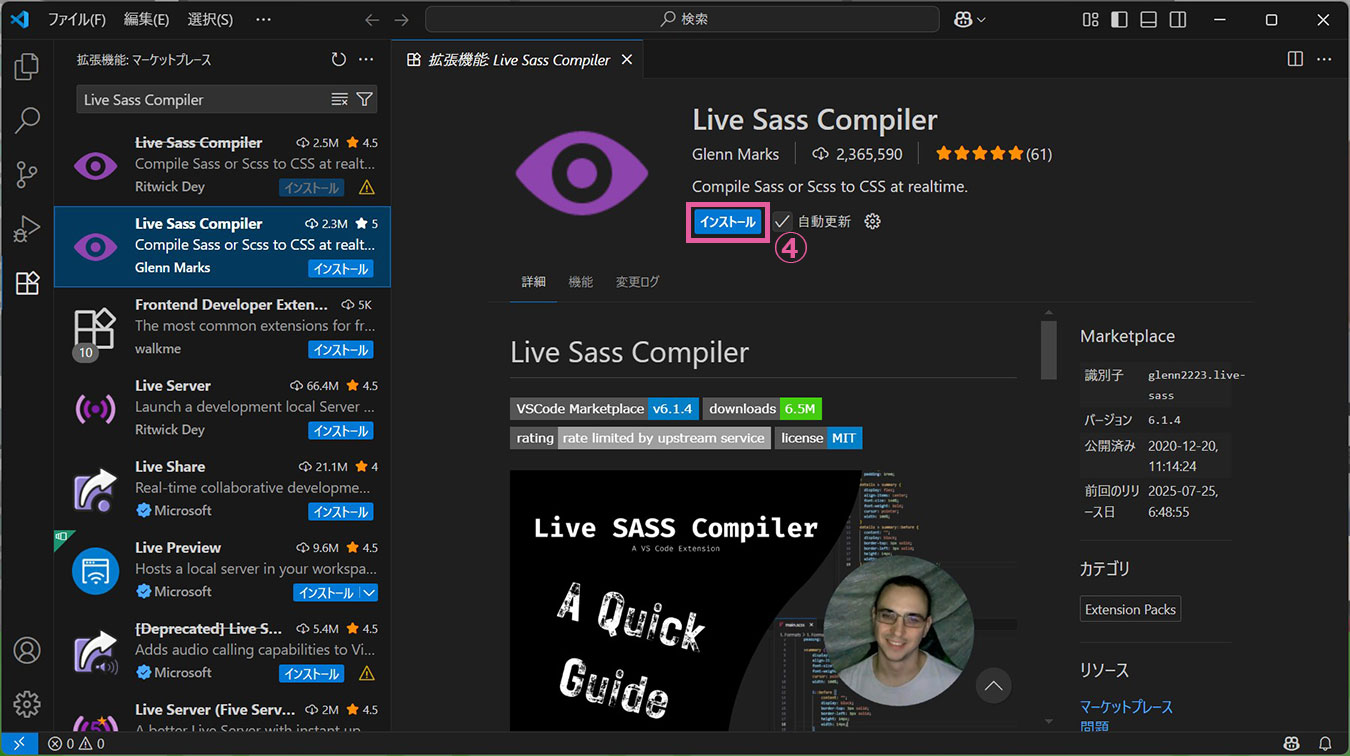Click the extensions search input field
This screenshot has width=1350, height=756.
[x=203, y=99]
